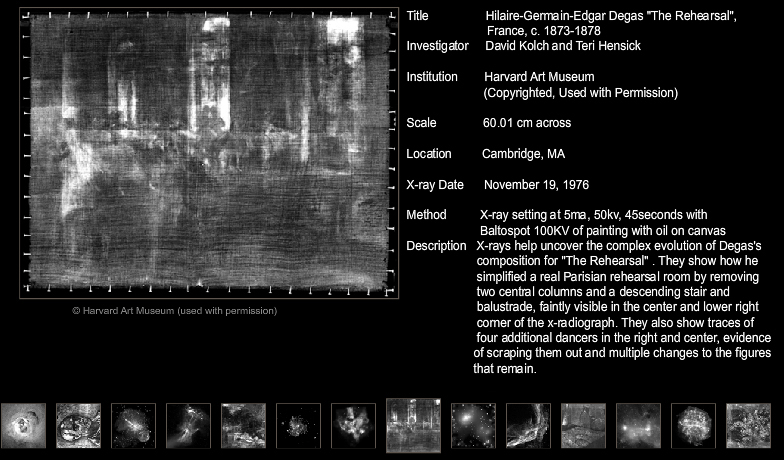Click the final description line "that remain."
Viewport: 784px width, 460px height.
point(505,369)
